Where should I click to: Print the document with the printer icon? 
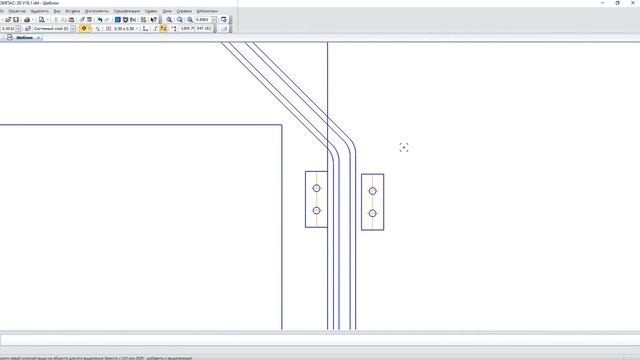coord(27,20)
